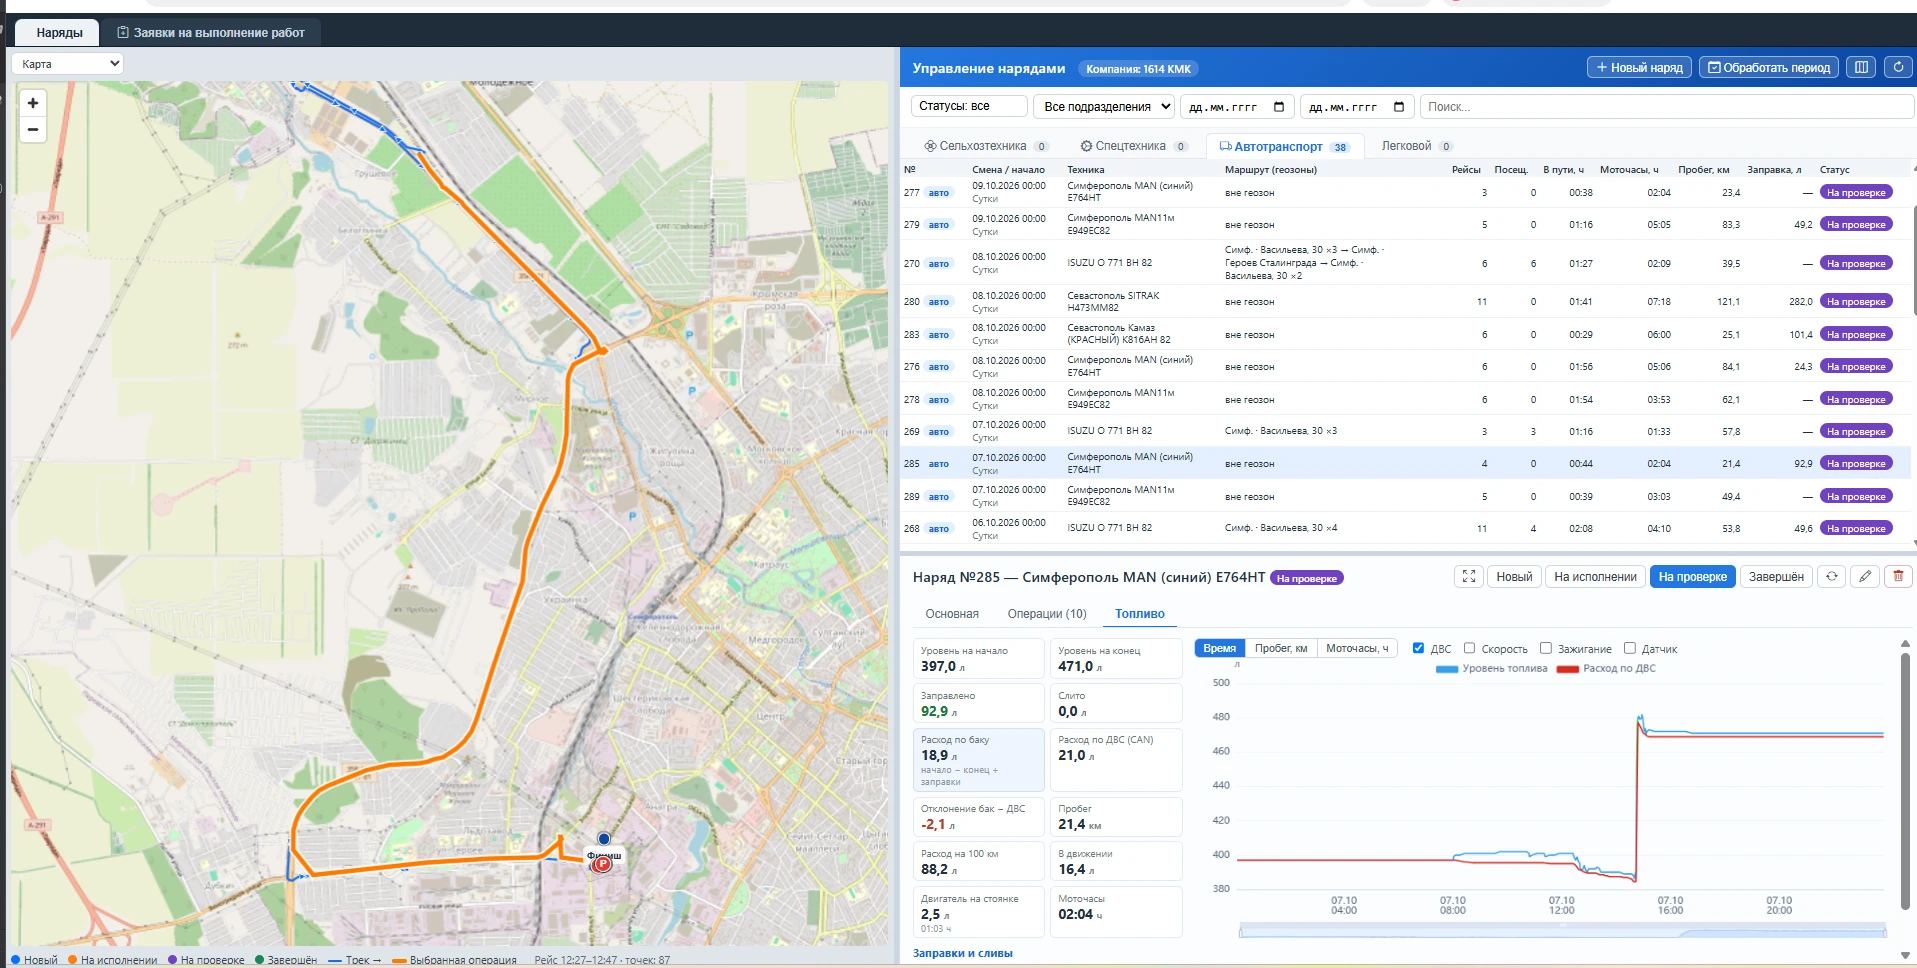Open the Сельхозтехника tab
The height and width of the screenshot is (968, 1917).
pyautogui.click(x=985, y=146)
